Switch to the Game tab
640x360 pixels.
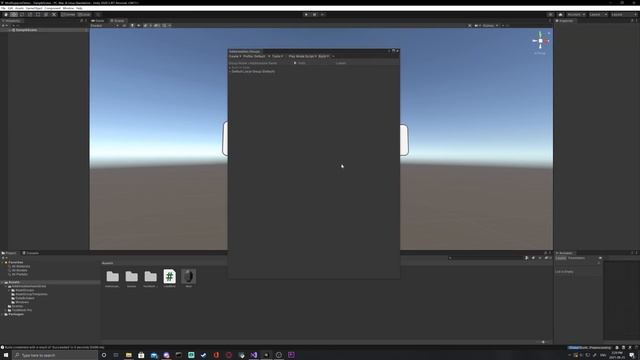pyautogui.click(x=98, y=20)
